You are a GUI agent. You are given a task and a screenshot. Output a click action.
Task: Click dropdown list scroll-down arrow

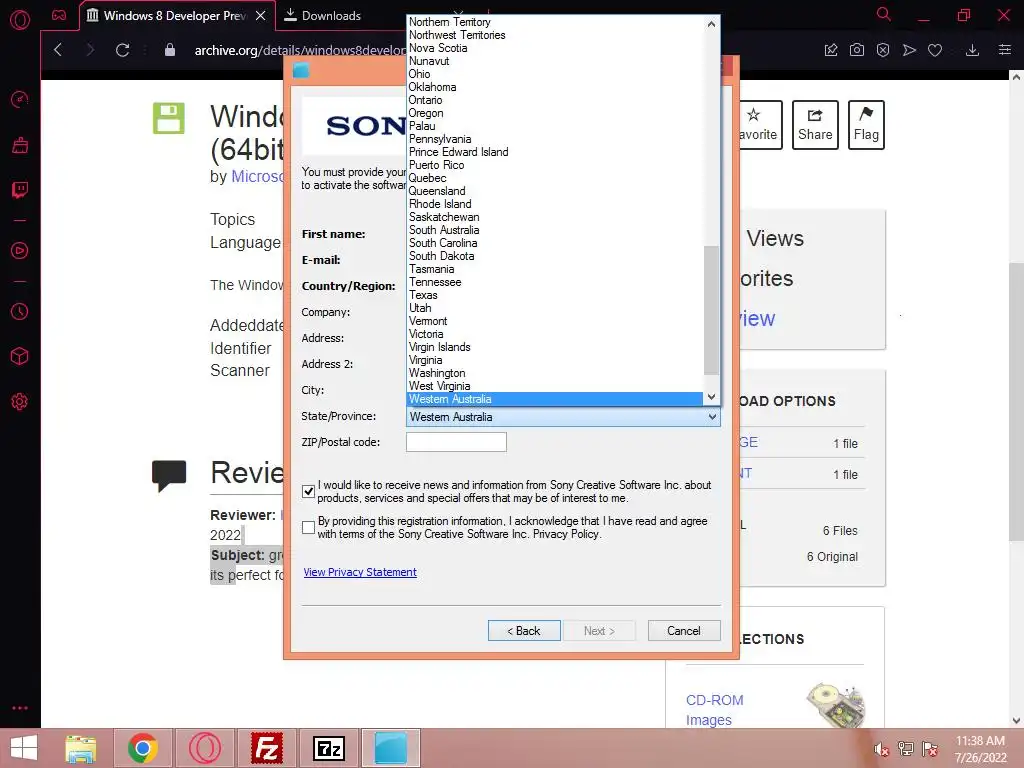[711, 397]
